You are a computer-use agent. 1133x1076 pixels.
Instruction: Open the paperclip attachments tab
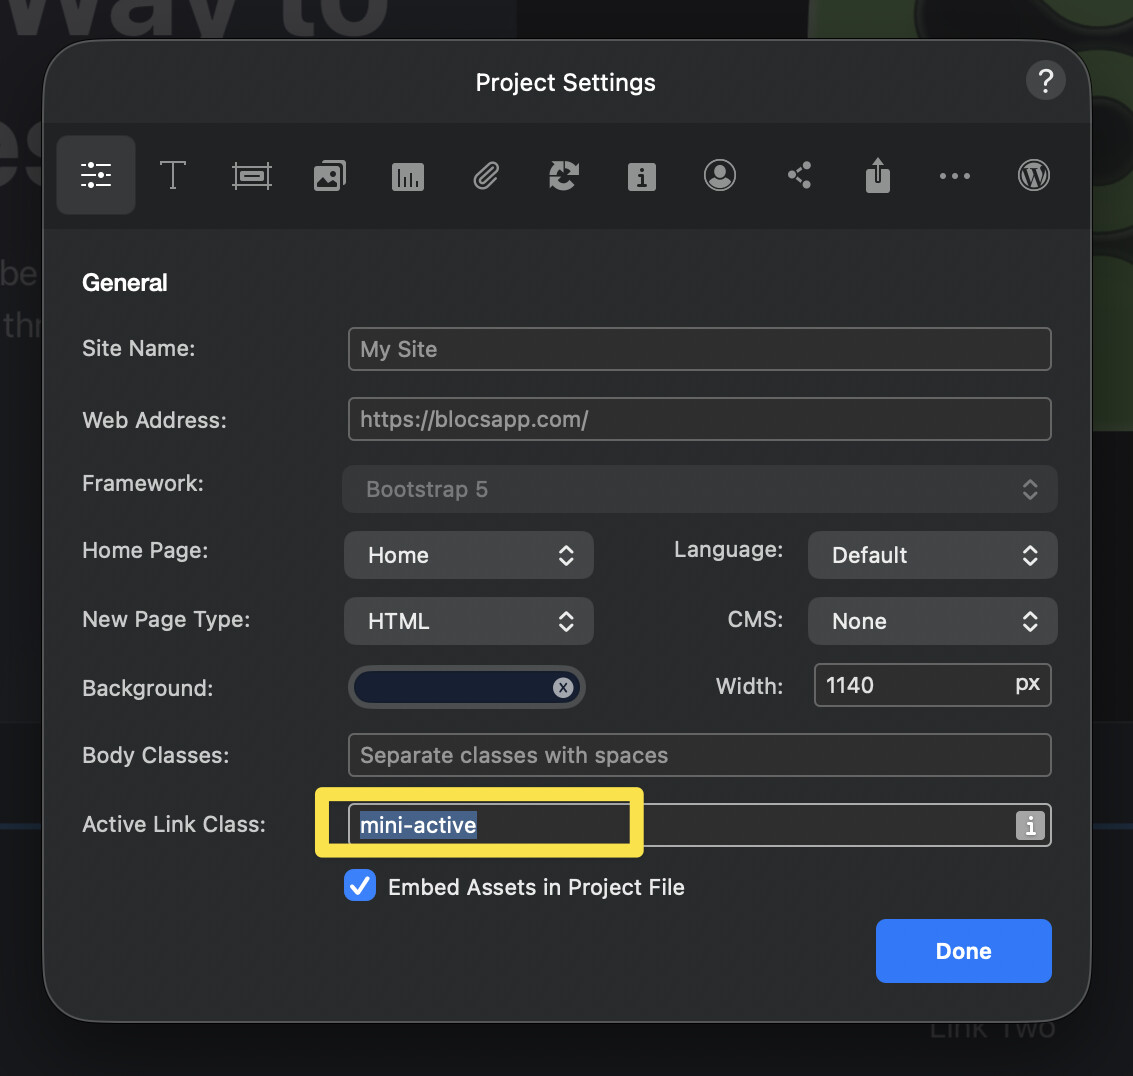click(x=486, y=177)
